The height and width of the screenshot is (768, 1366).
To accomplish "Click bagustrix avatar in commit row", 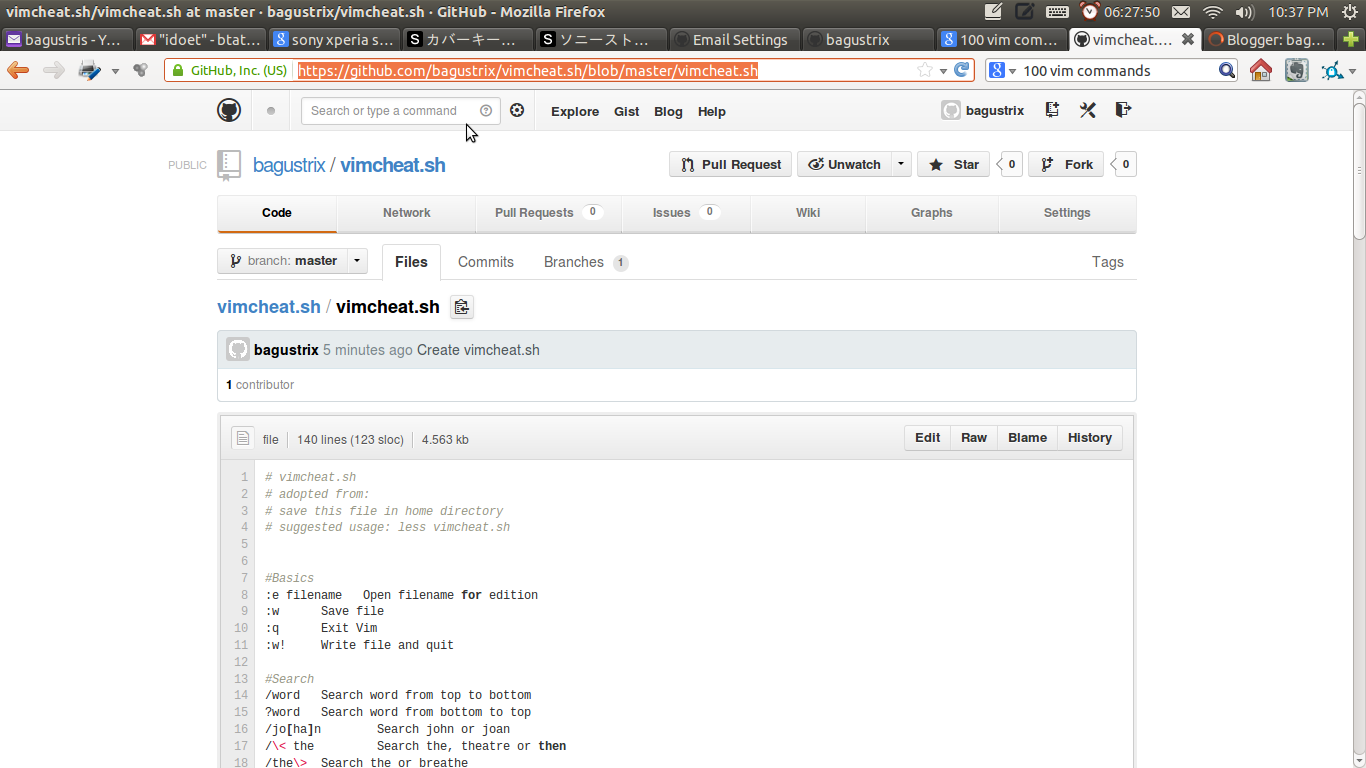I will (238, 349).
